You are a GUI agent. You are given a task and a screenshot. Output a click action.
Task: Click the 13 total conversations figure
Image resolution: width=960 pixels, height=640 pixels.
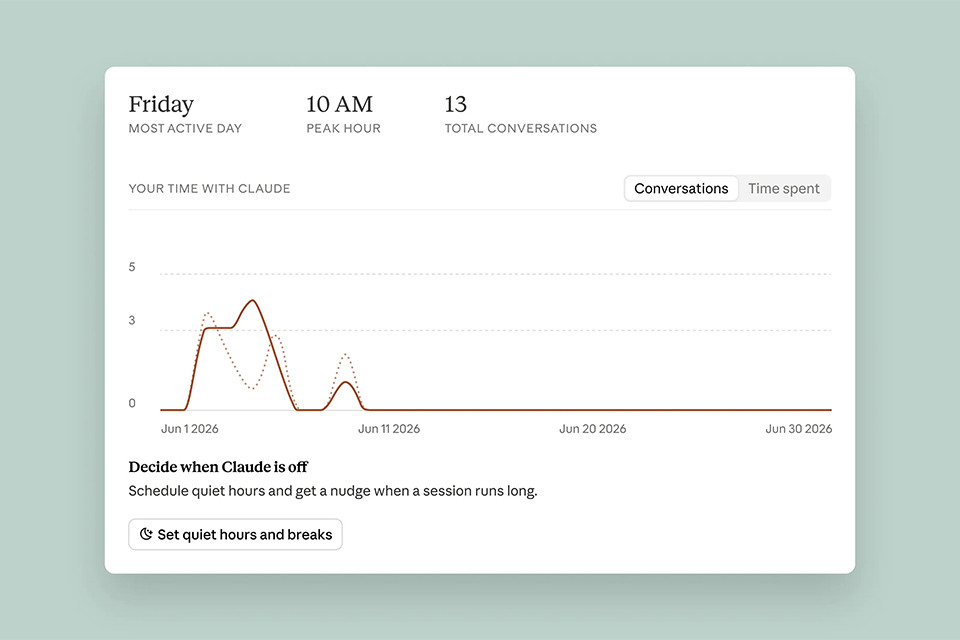coord(456,104)
